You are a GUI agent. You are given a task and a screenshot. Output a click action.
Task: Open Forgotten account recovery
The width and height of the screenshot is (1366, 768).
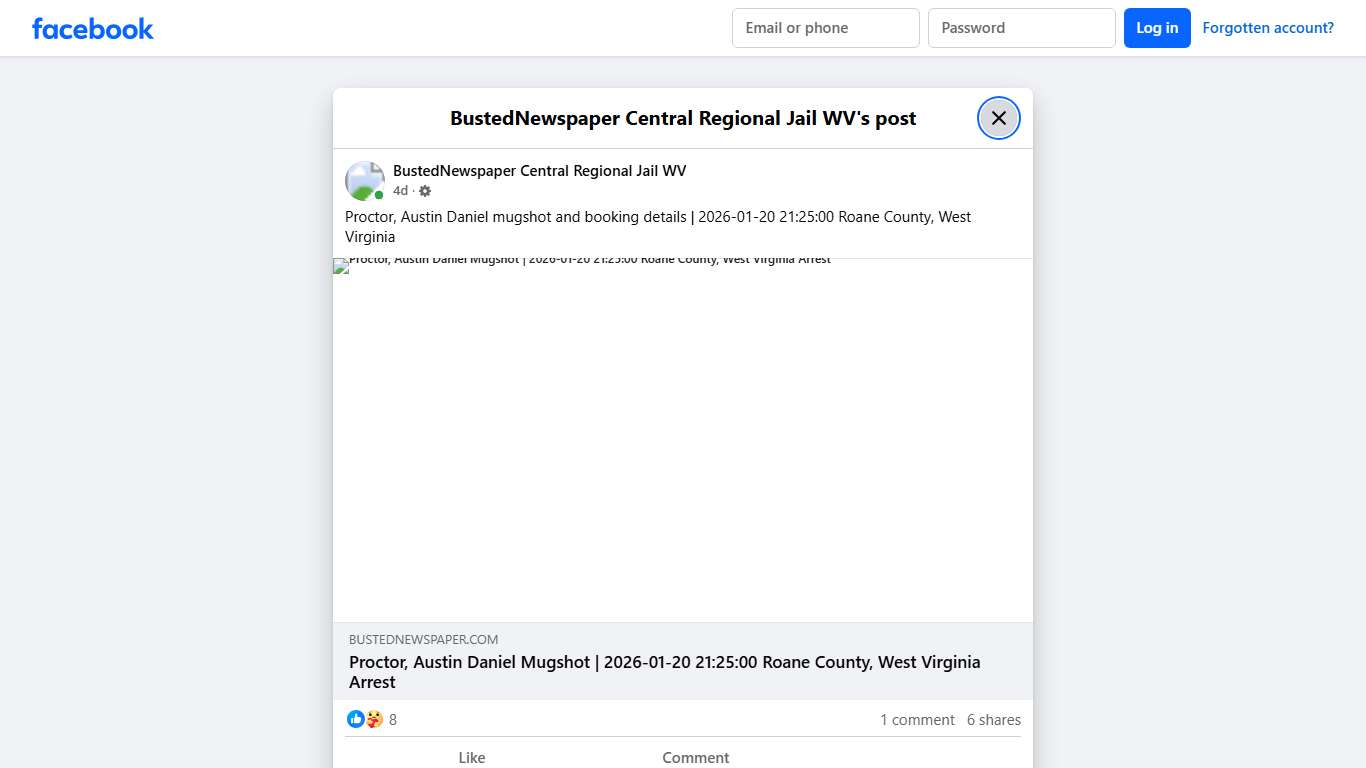click(x=1268, y=27)
